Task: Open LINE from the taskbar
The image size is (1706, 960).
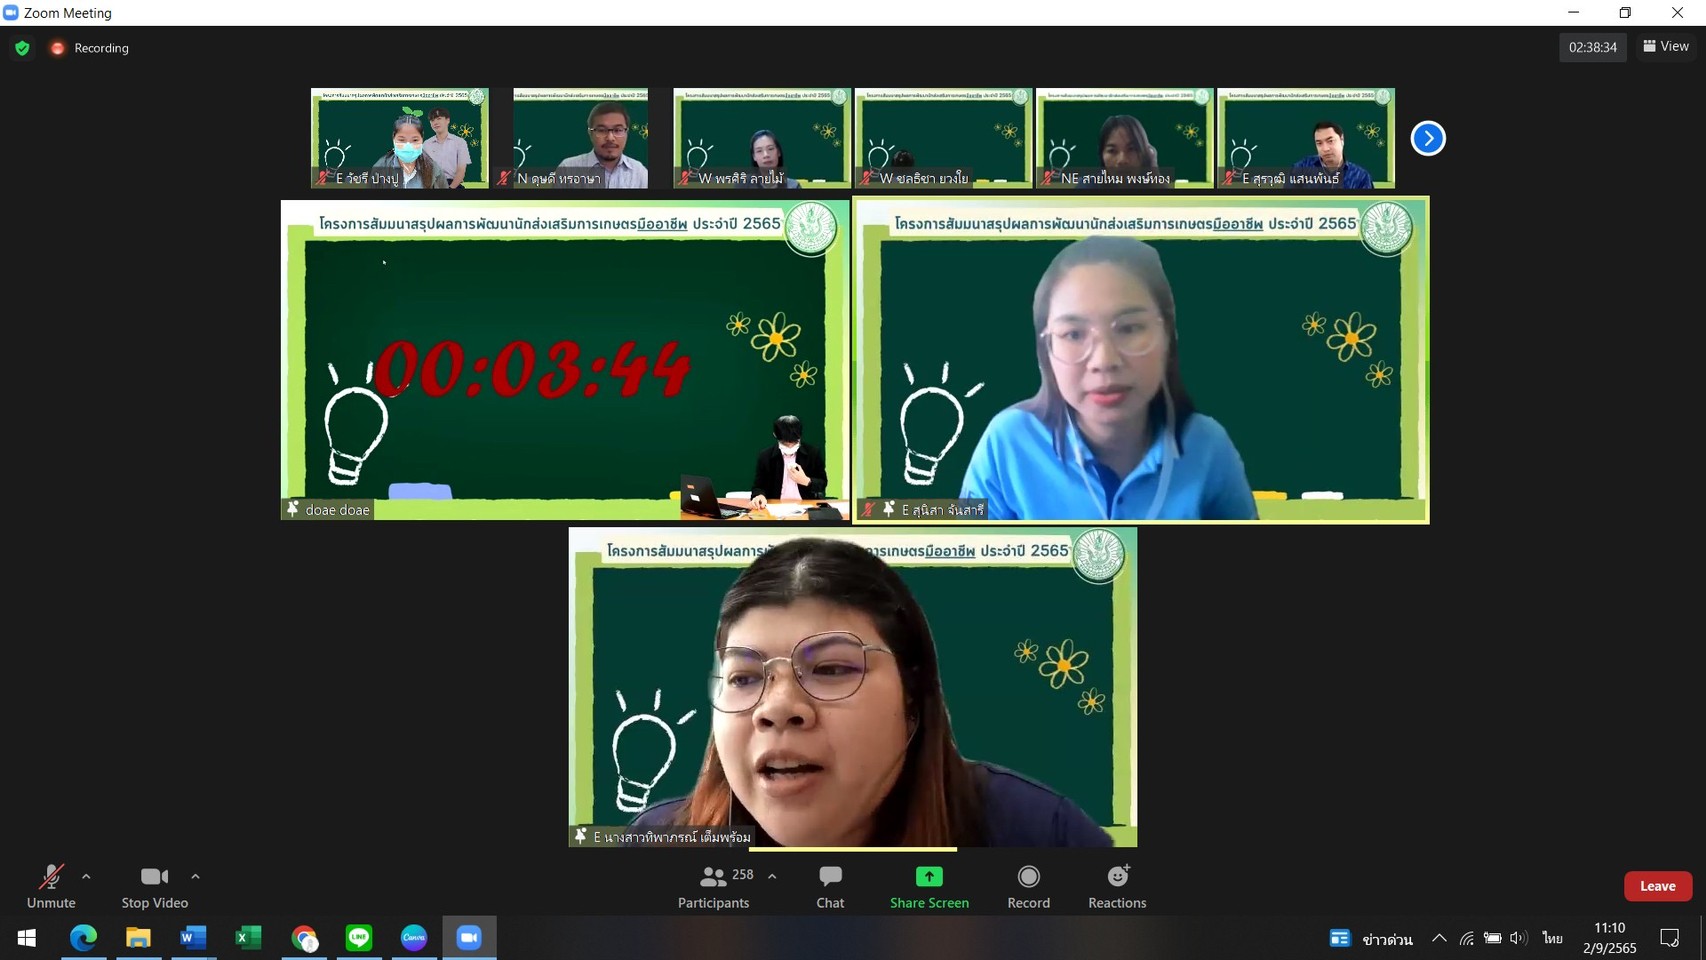Action: 359,938
